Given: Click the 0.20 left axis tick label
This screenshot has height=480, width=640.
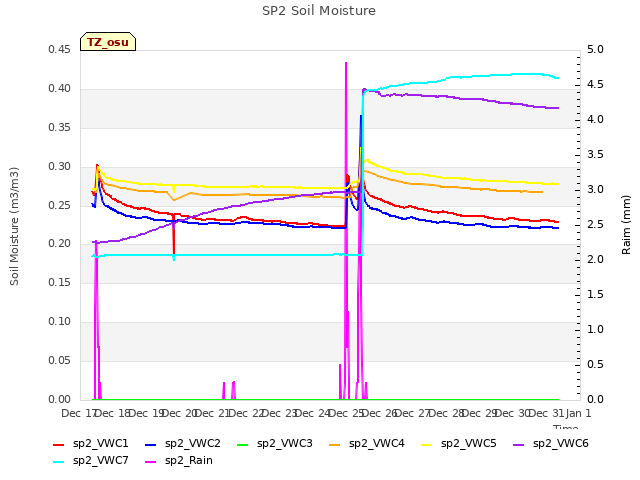Looking at the screenshot, I should (59, 244).
